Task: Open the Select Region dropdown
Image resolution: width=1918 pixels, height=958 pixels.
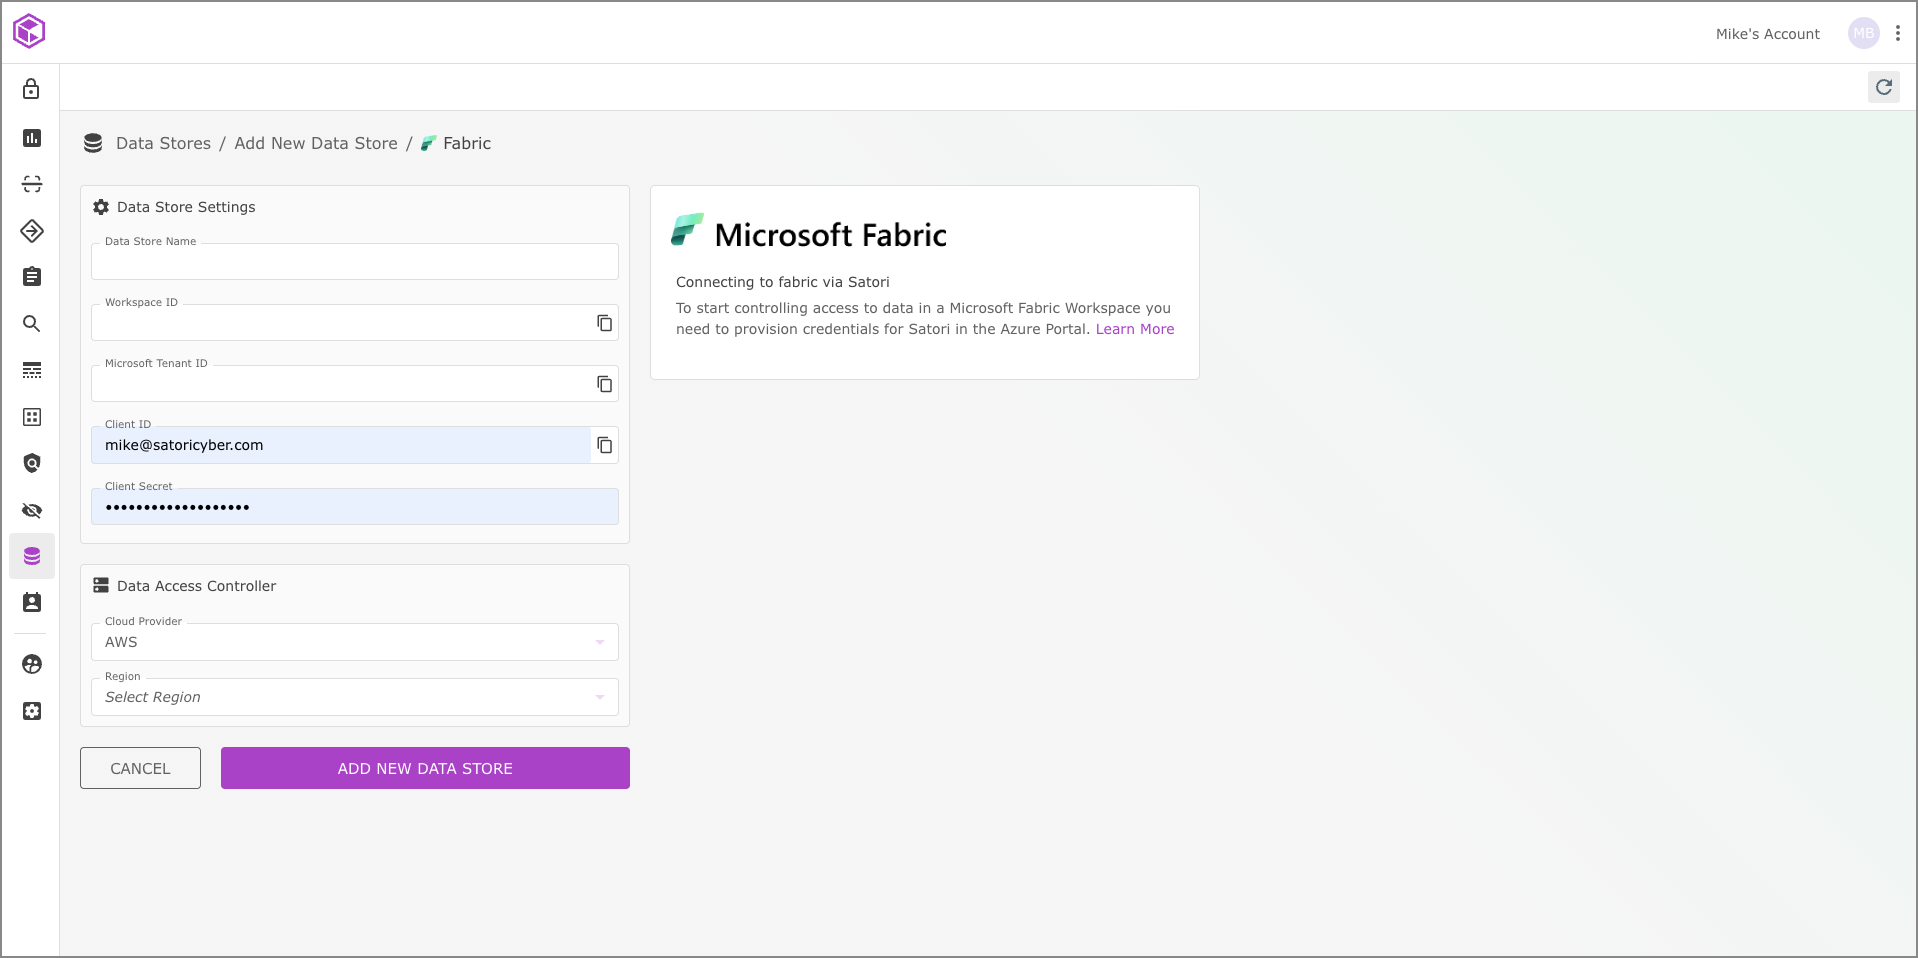Action: 354,697
